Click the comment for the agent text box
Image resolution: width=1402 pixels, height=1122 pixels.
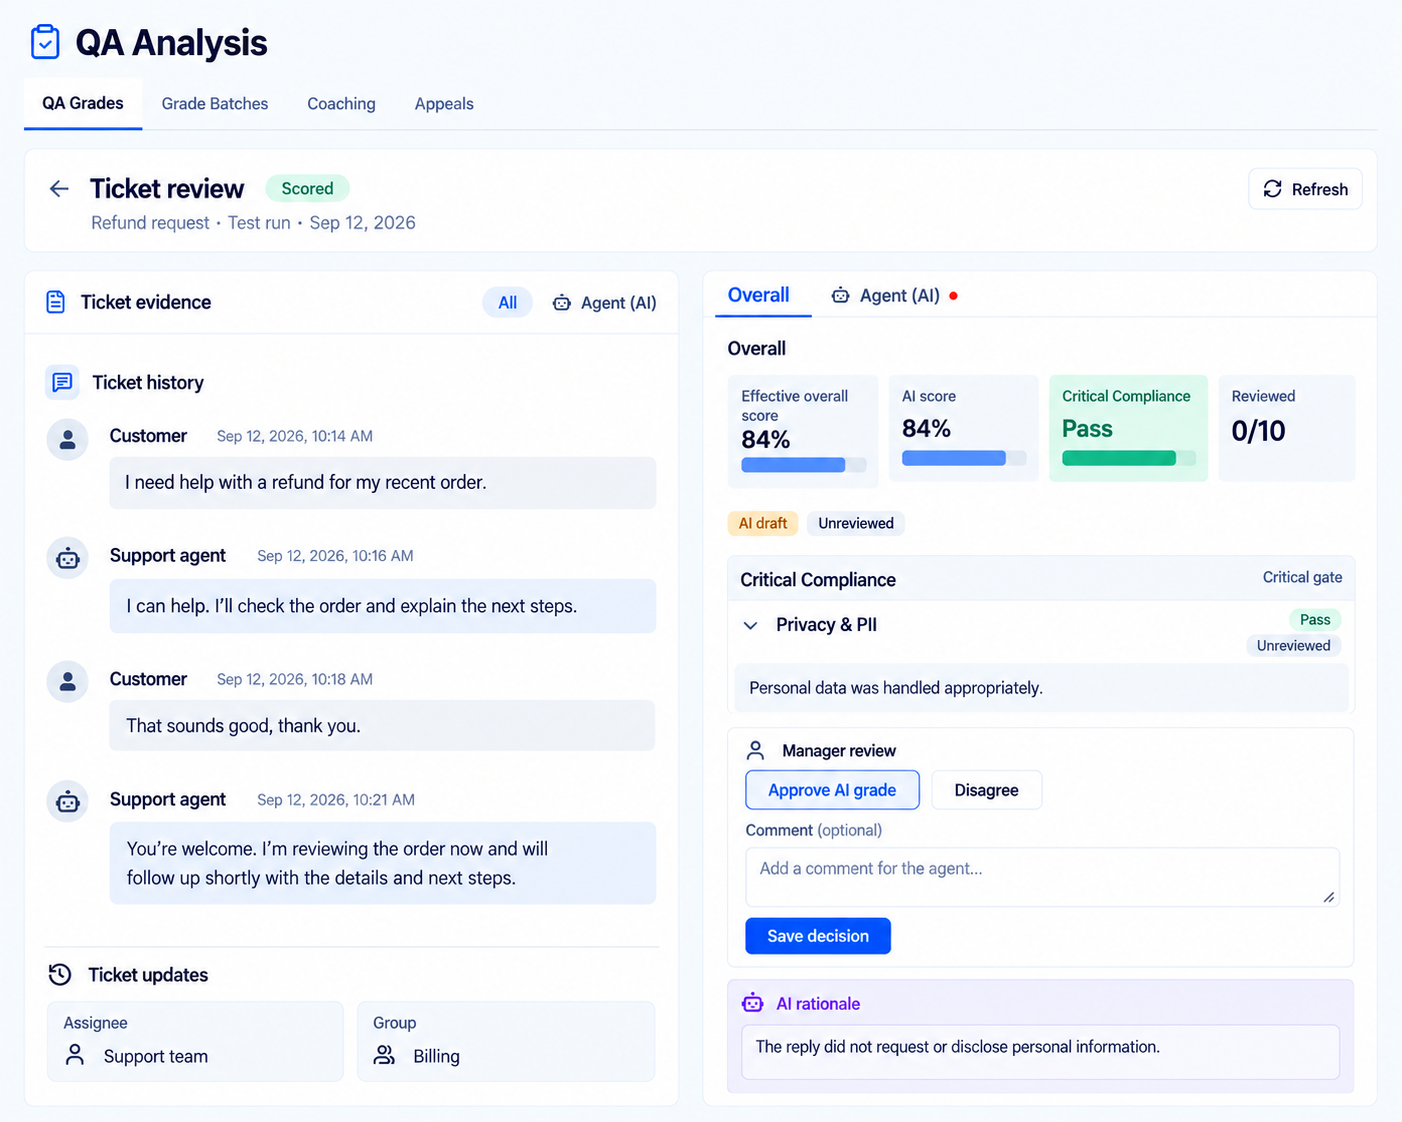pyautogui.click(x=1042, y=877)
